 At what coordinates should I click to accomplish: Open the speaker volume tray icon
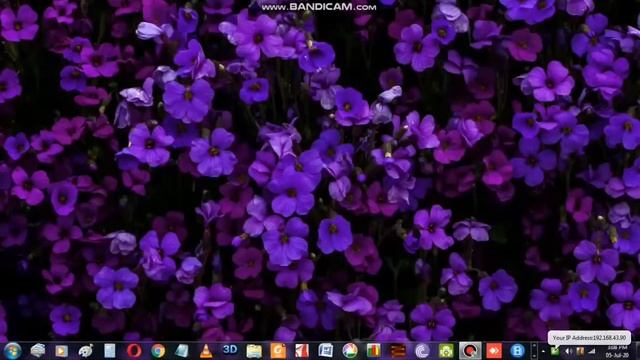pyautogui.click(x=568, y=351)
